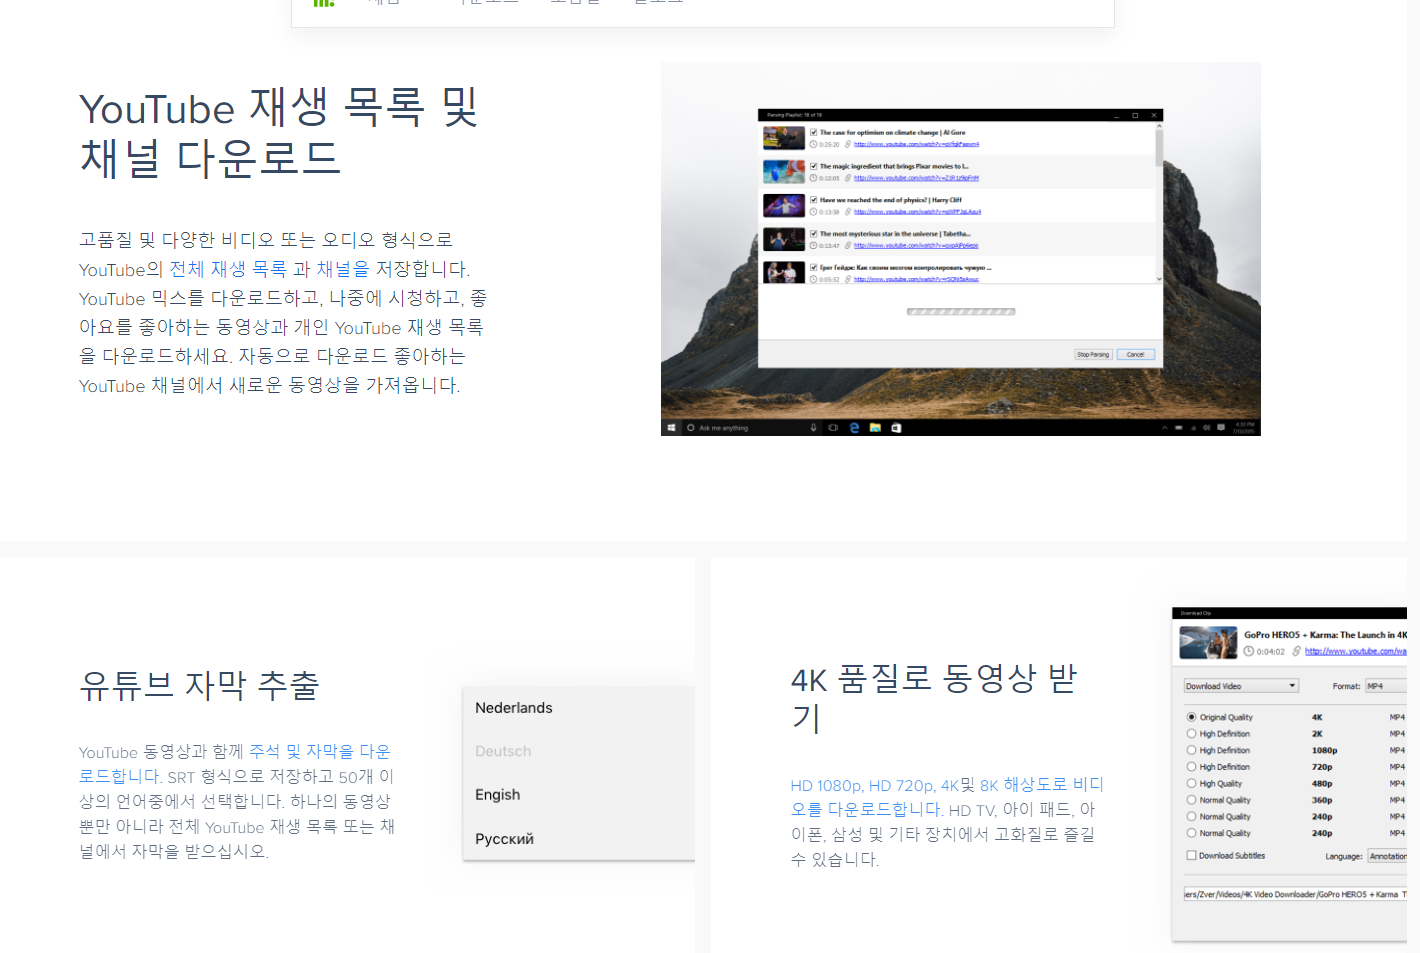Click link icon of Al Gore video
1420x953 pixels.
(848, 145)
